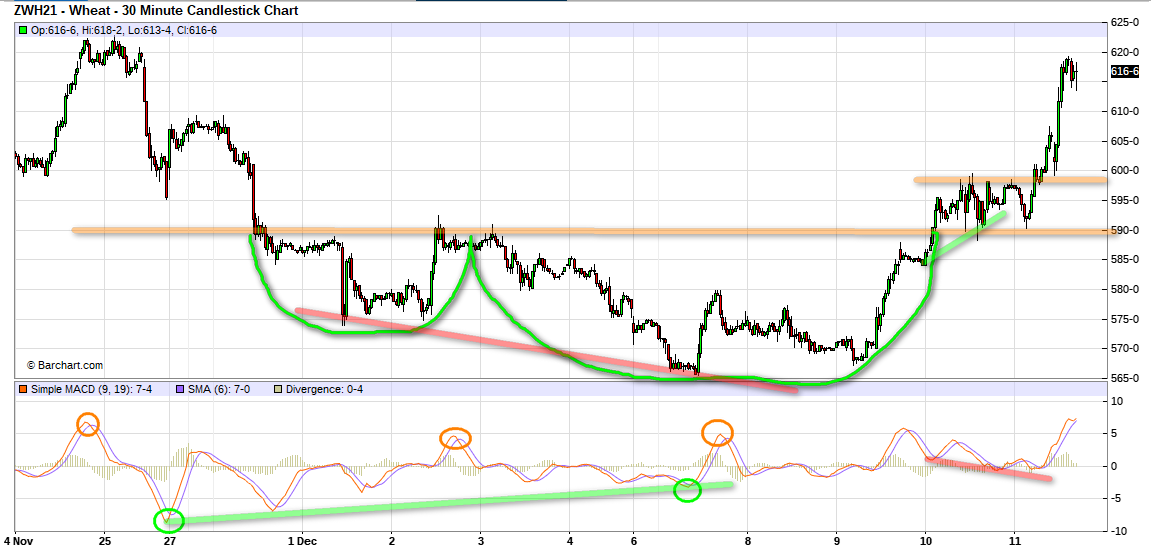This screenshot has height=549, width=1151.
Task: Click the small green circle right of the 6 date label
Action: 687,490
